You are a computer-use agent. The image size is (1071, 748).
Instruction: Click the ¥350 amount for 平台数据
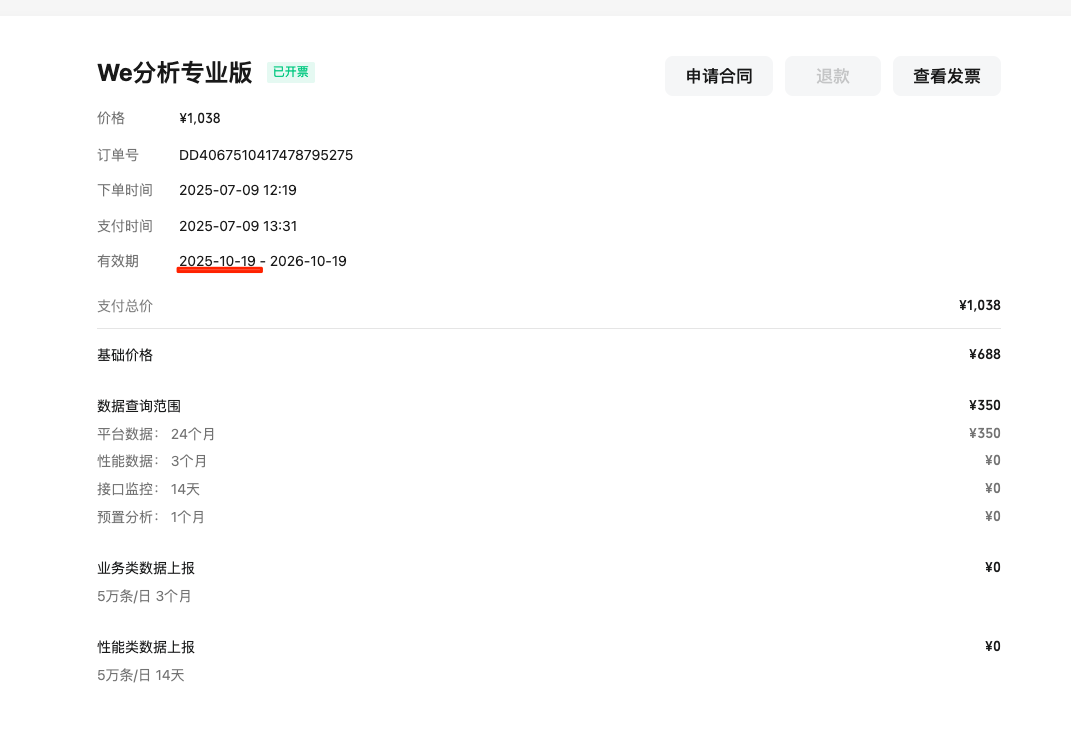tap(984, 433)
